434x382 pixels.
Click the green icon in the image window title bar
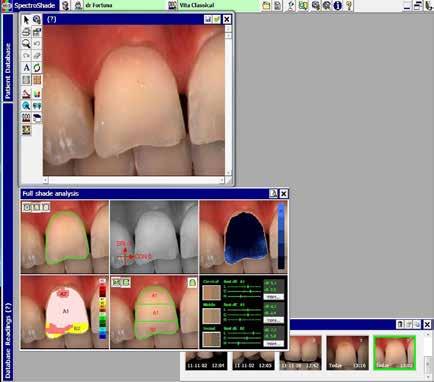point(217,19)
